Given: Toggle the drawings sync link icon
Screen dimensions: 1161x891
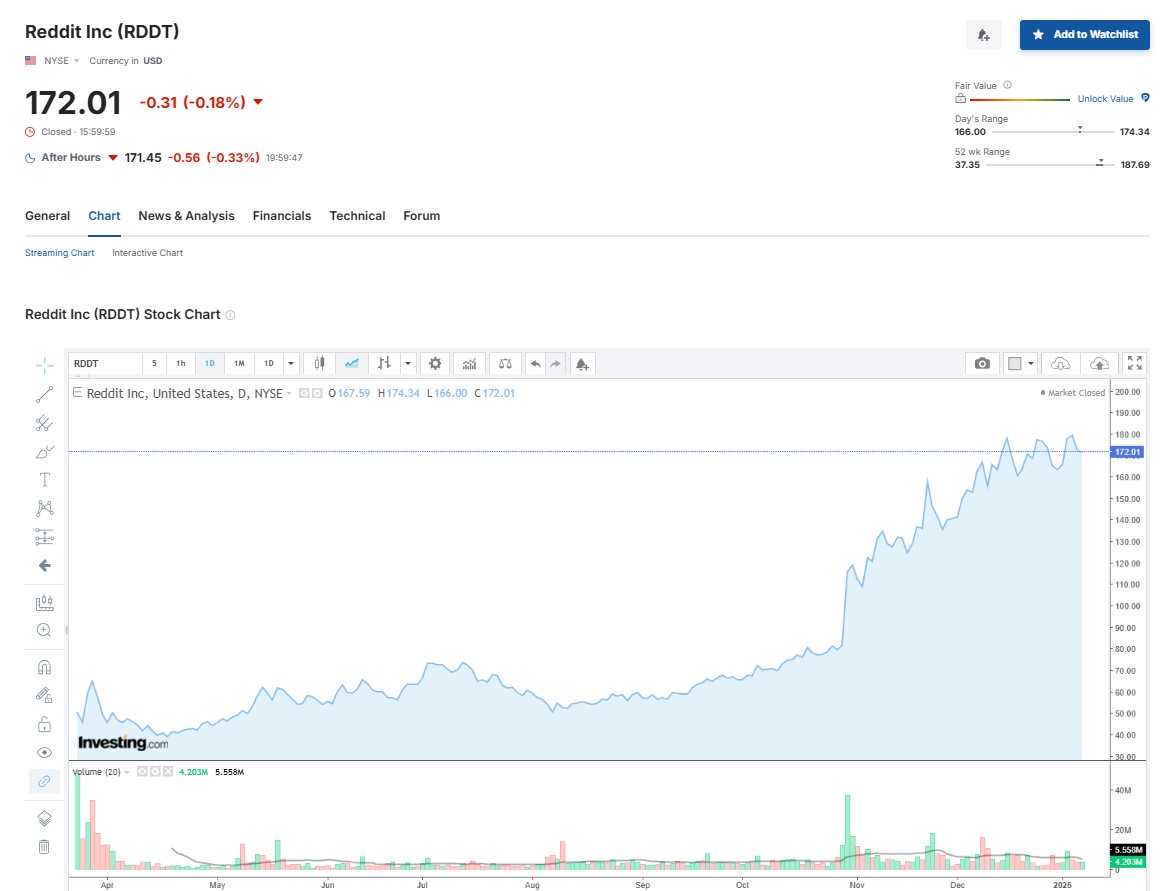Looking at the screenshot, I should [44, 781].
